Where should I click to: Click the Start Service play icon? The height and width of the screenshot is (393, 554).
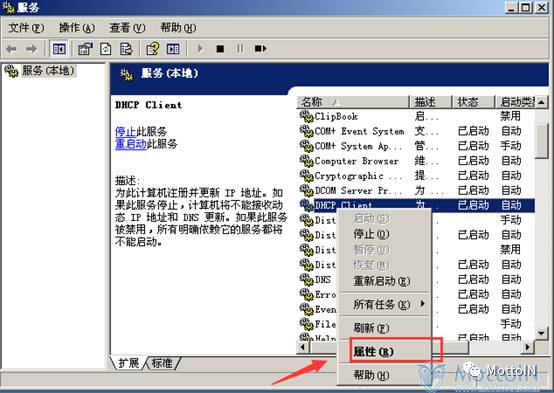point(200,49)
